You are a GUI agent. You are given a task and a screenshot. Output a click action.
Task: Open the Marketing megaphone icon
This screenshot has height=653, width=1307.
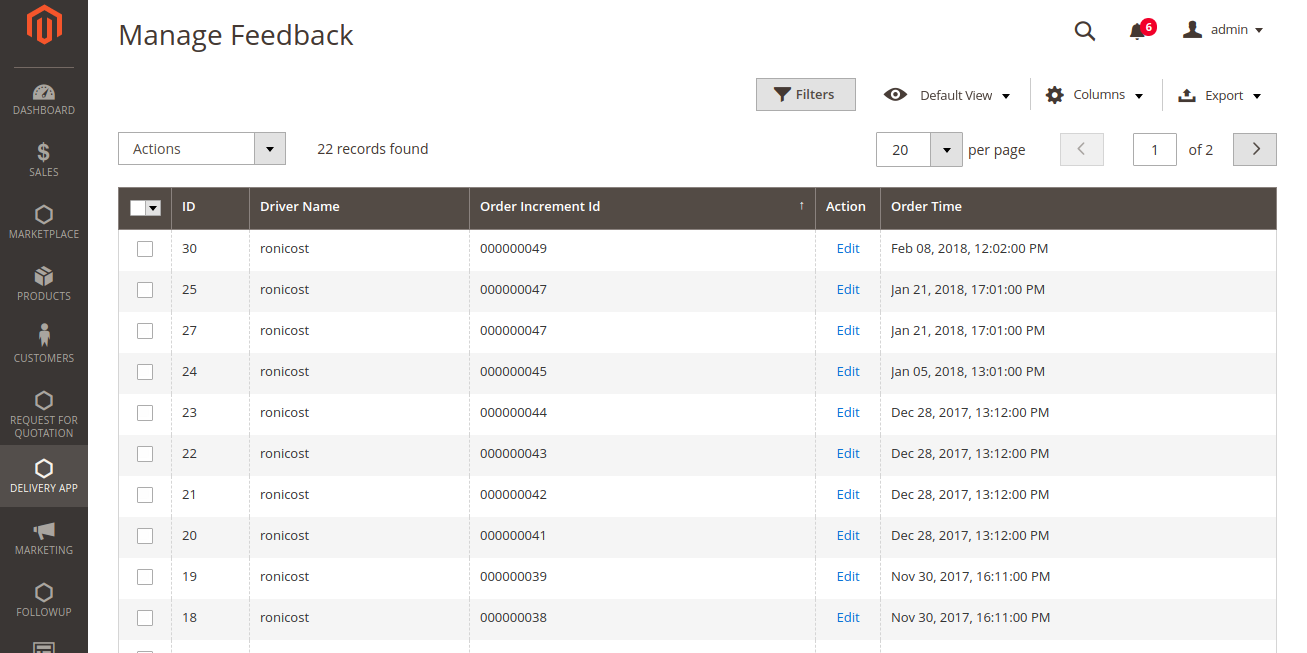[x=43, y=531]
